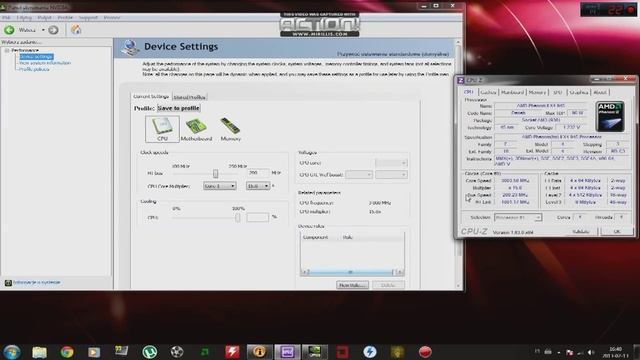Click the HT bus MHz value field
The width and height of the screenshot is (640, 360).
258,173
